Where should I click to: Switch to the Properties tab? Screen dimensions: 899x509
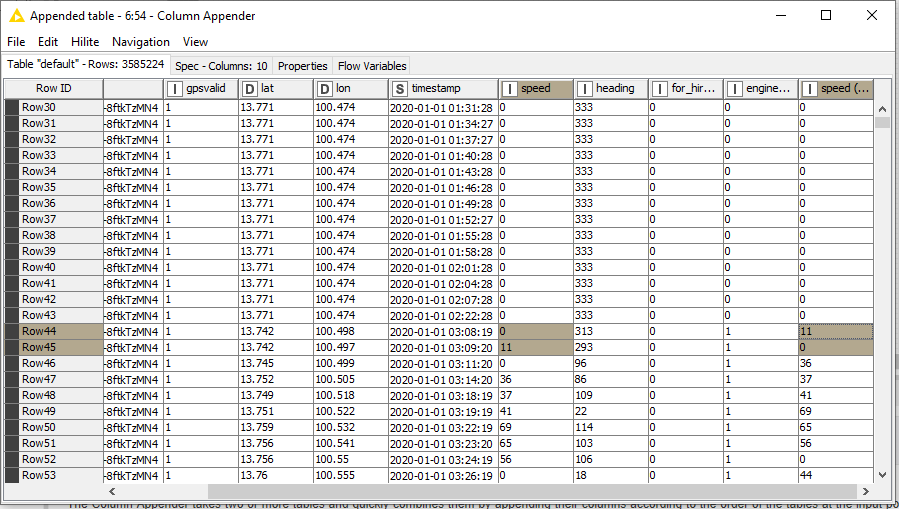point(303,66)
